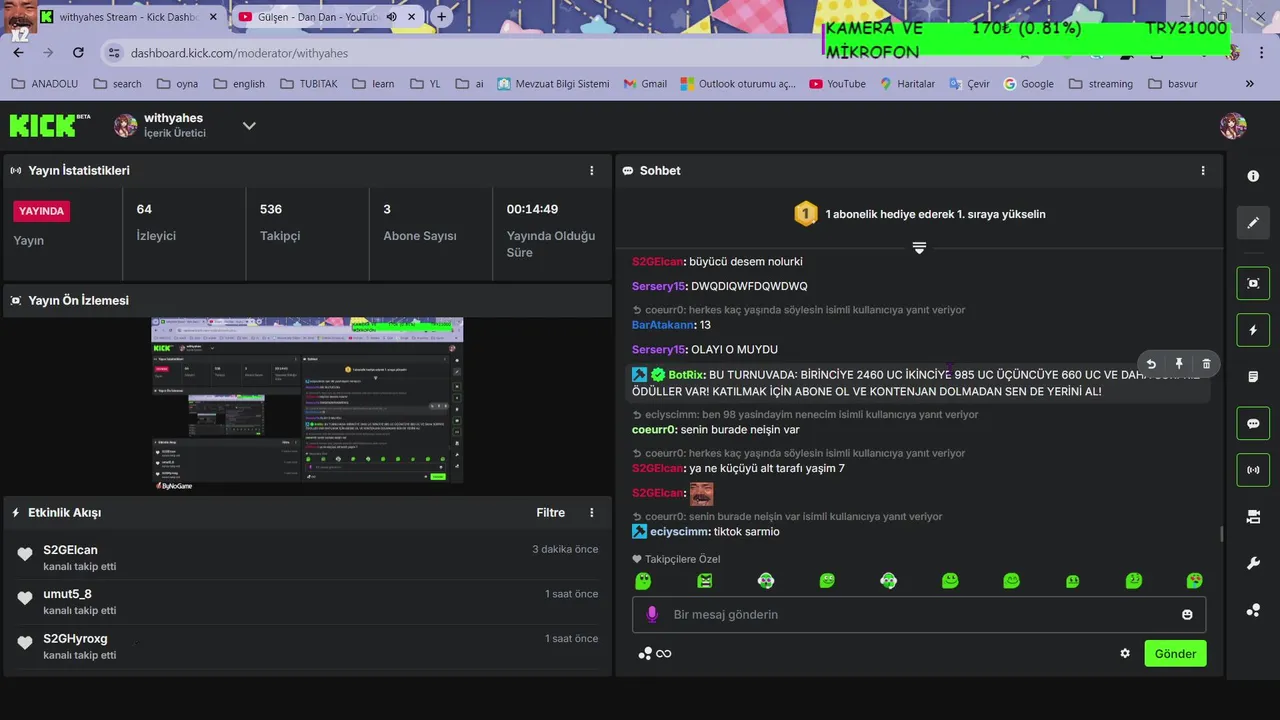
Task: Open the TUBITAK bookmark folder
Action: (x=309, y=84)
